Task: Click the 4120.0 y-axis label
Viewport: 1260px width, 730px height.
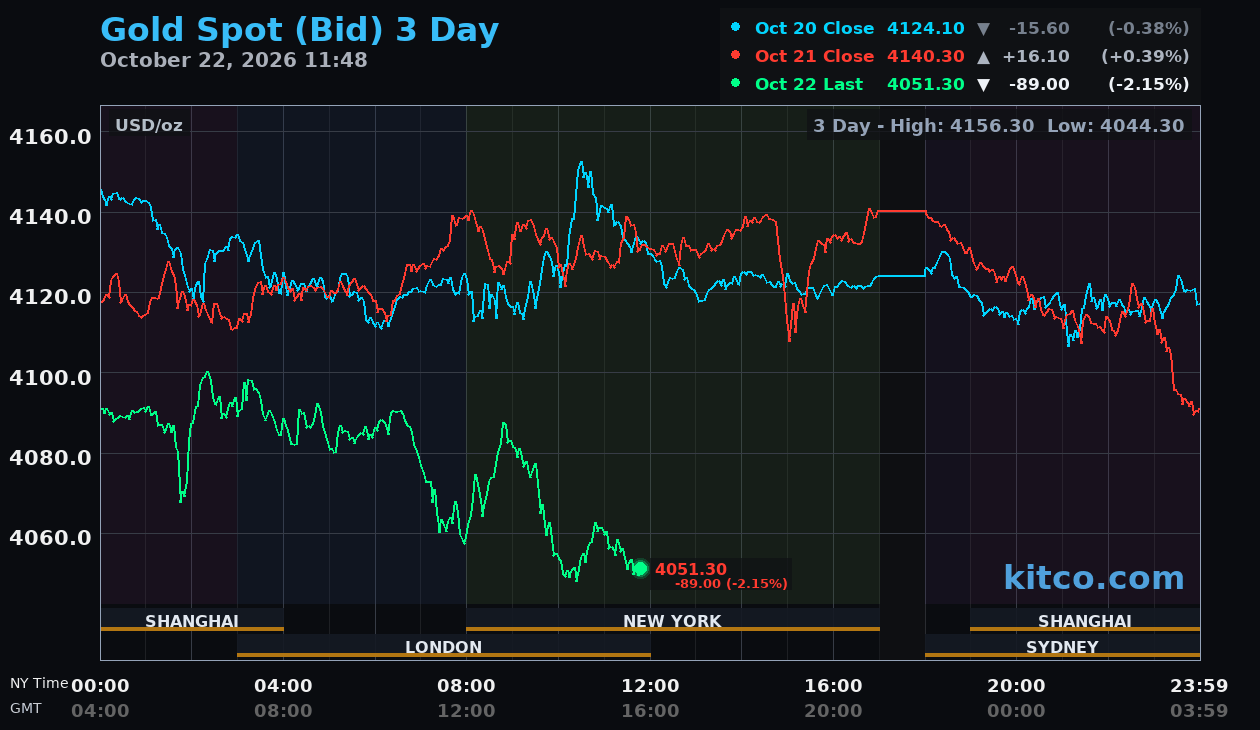Action: point(50,297)
